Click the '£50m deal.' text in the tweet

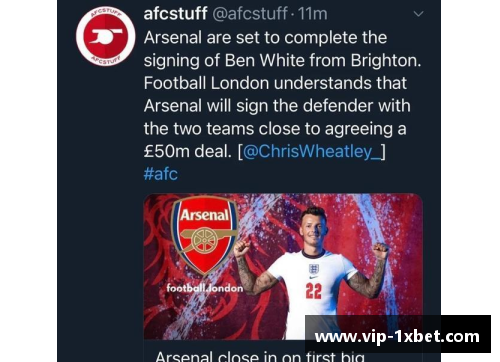click(188, 151)
